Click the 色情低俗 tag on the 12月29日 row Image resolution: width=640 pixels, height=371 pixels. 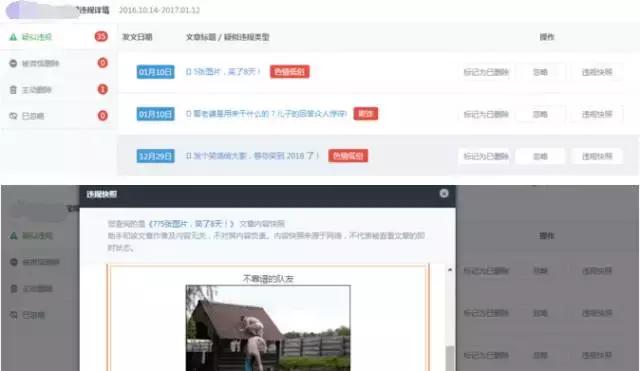[348, 156]
